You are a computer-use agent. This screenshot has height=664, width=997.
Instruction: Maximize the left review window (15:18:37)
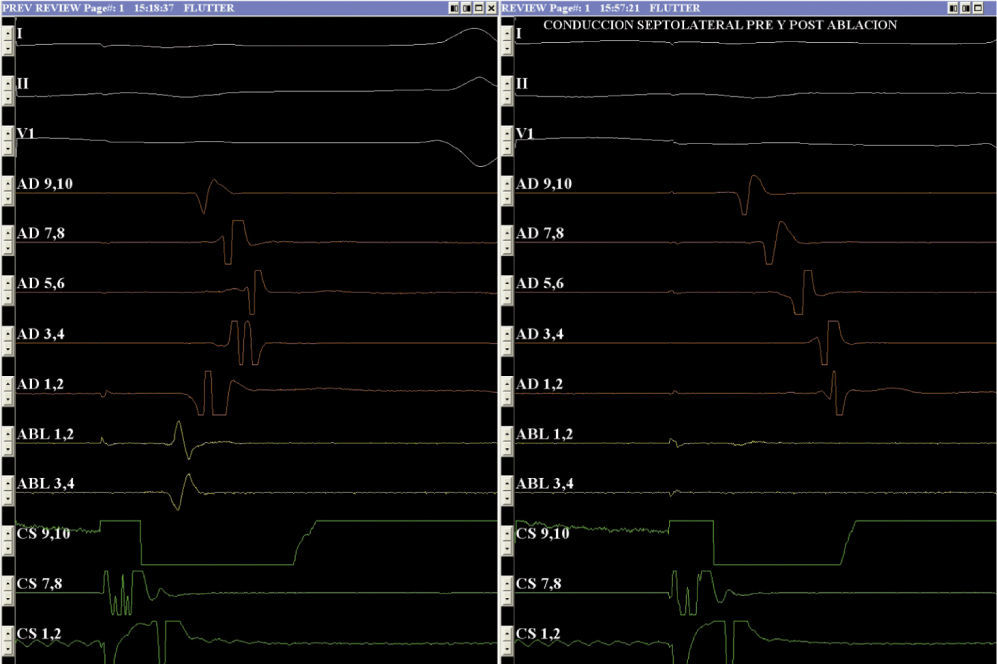click(478, 7)
